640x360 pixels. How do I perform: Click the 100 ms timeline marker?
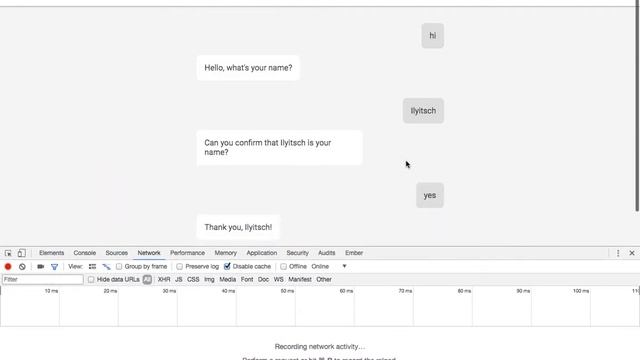coord(581,291)
